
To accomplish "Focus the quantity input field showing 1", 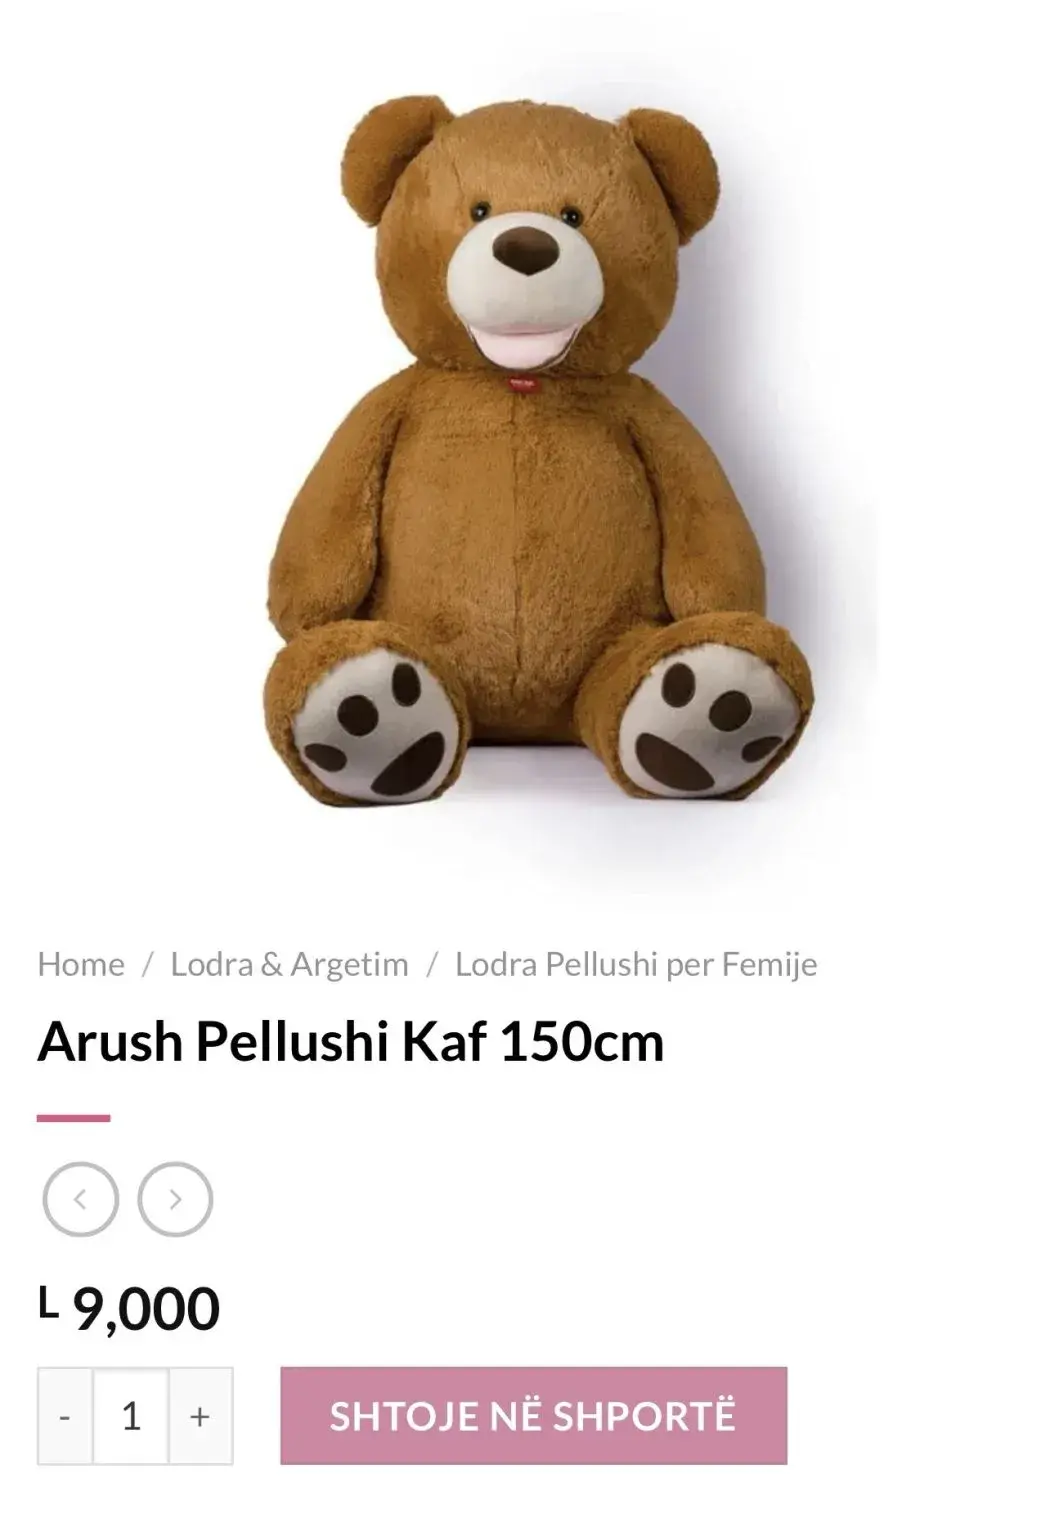I will [131, 1416].
